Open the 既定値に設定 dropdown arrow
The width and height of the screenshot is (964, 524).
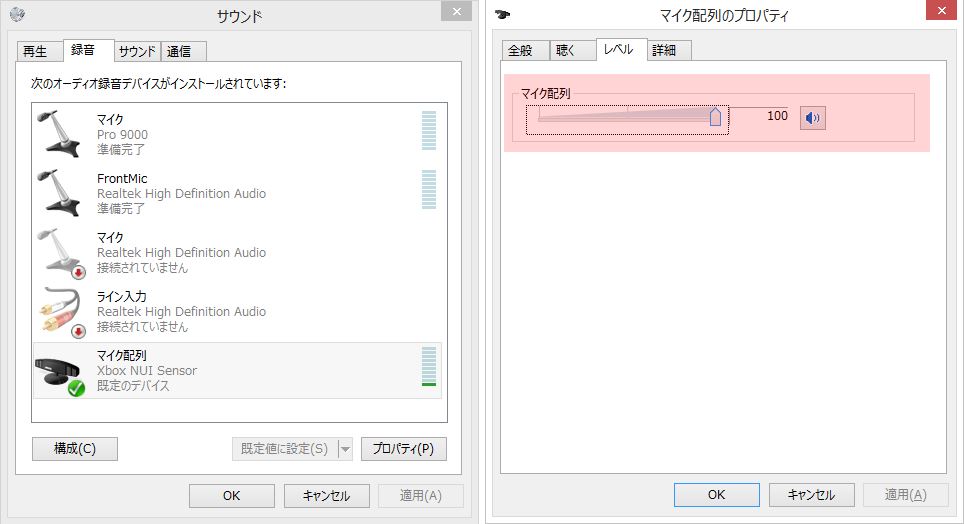[346, 449]
